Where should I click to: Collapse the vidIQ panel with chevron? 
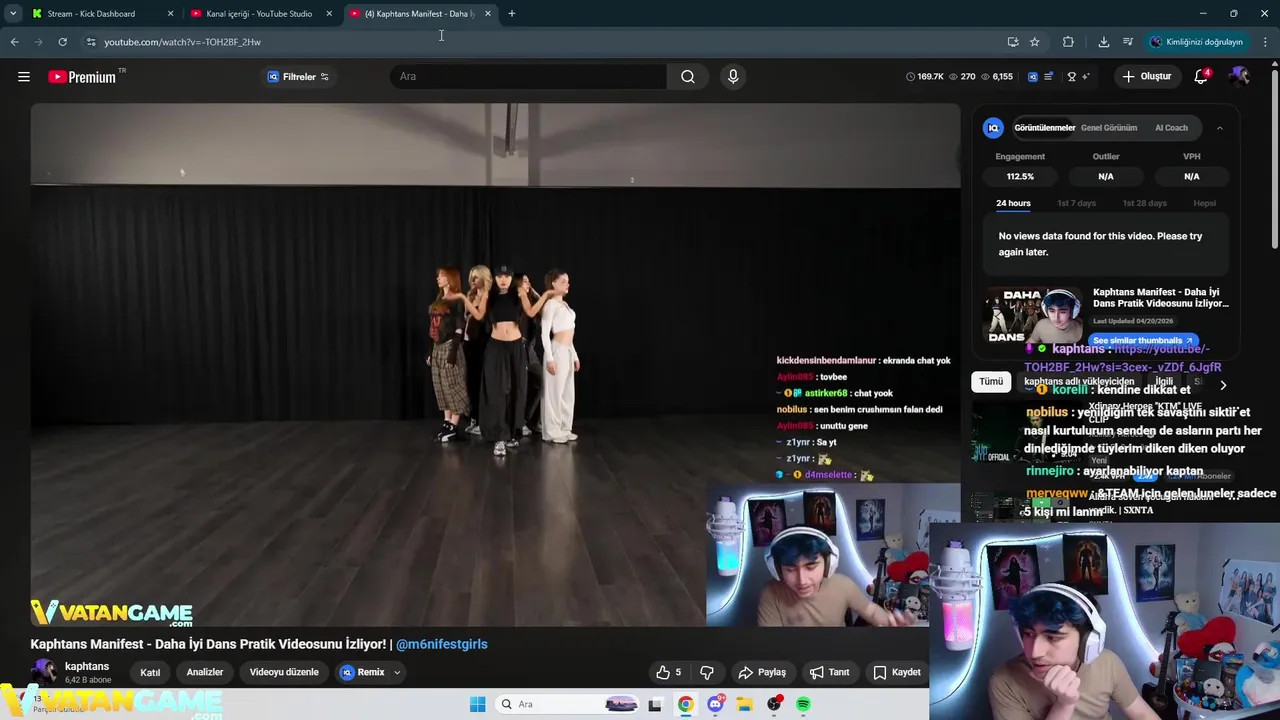[1219, 128]
